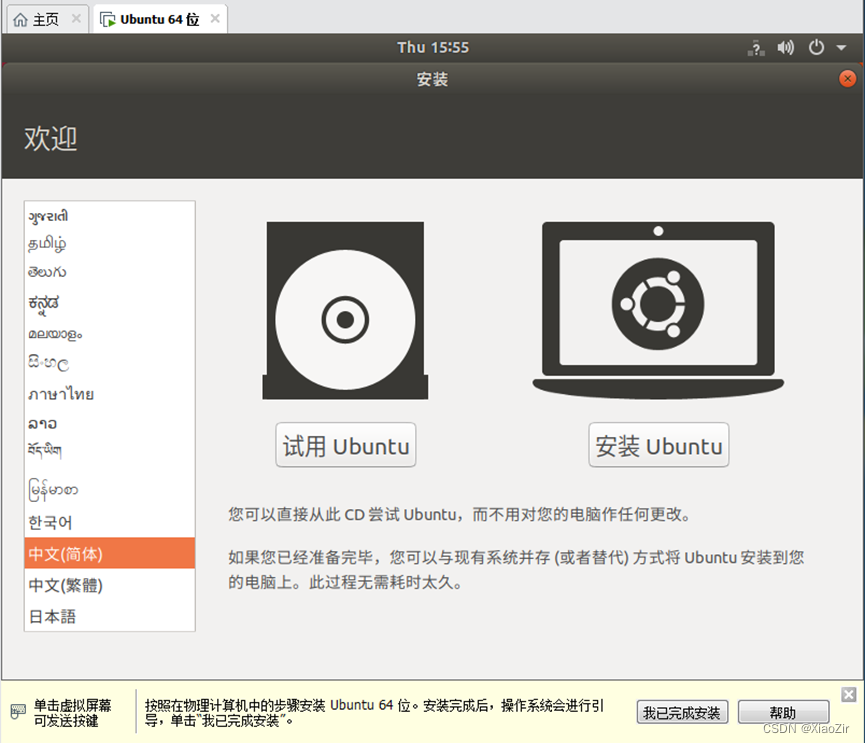Select ગુજરાતી in language list

tap(110, 216)
